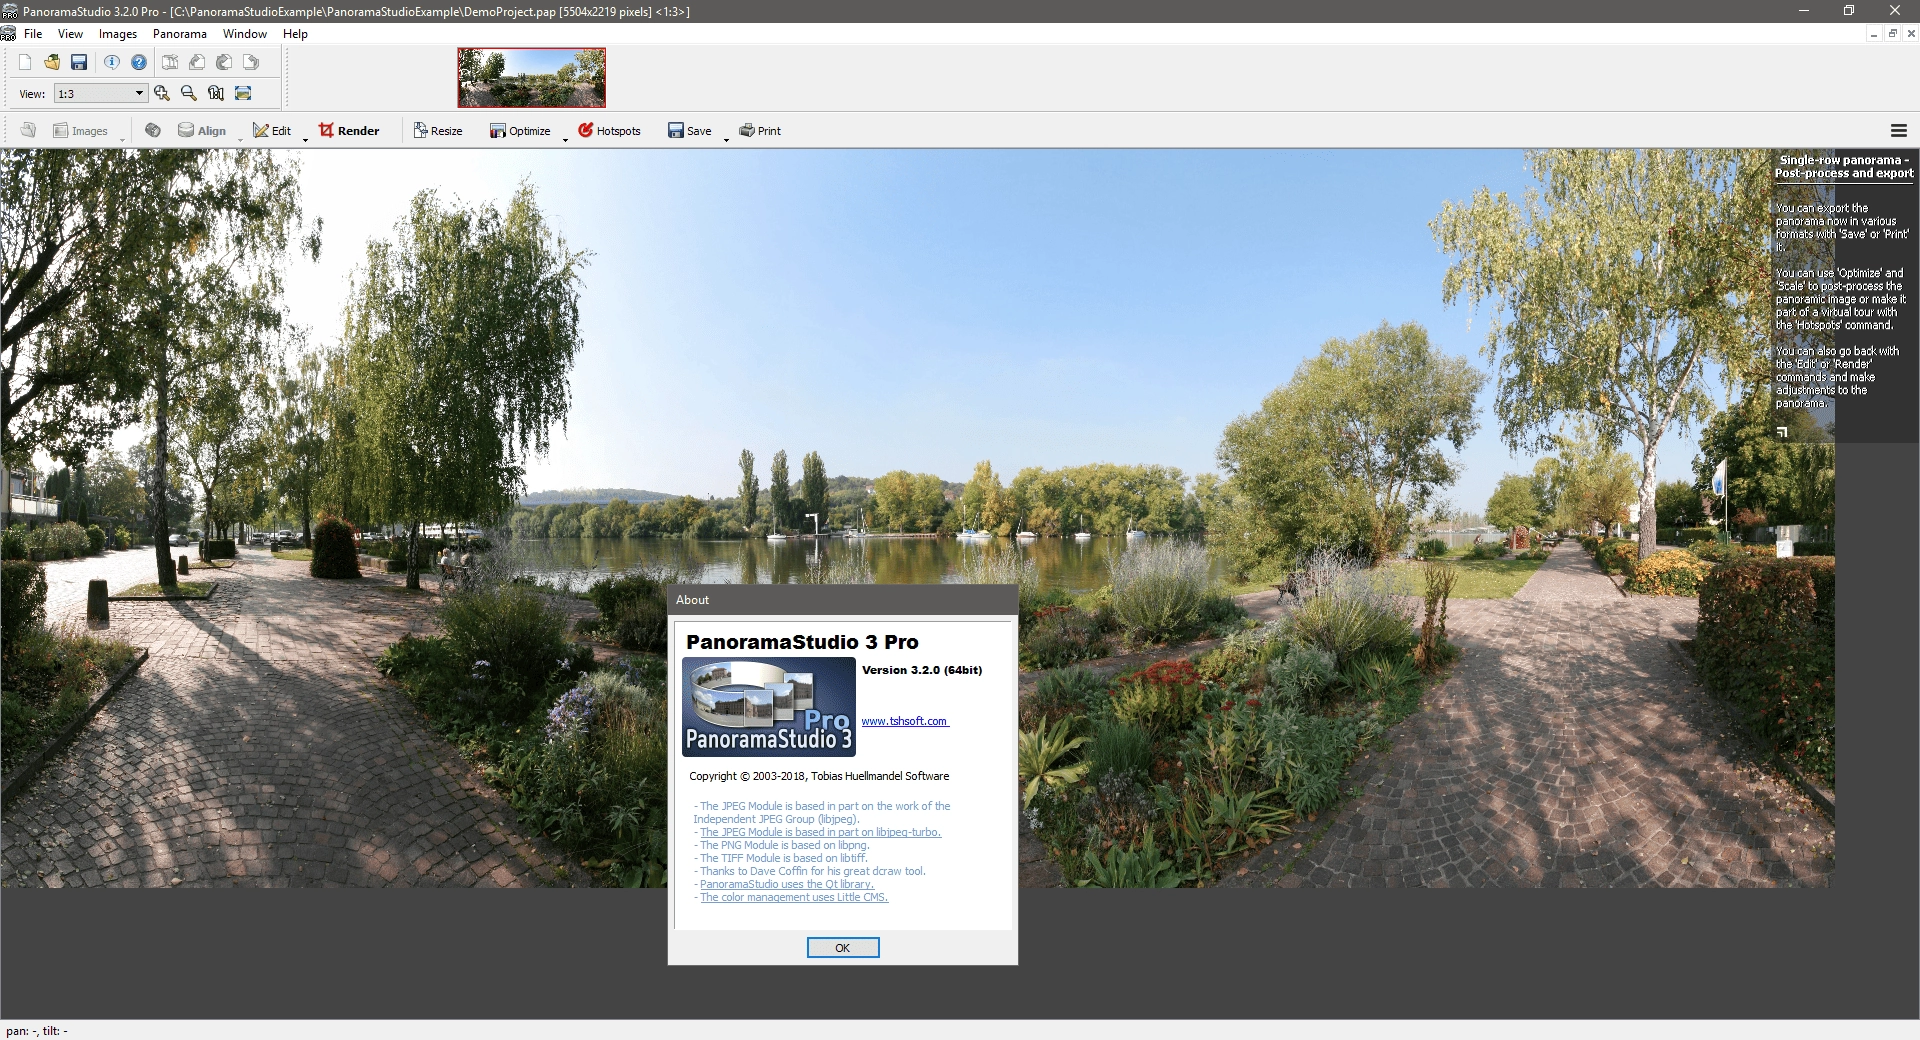Screen dimensions: 1920x1040
Task: Open the View zoom ratio dropdown showing 1:3
Action: (100, 94)
